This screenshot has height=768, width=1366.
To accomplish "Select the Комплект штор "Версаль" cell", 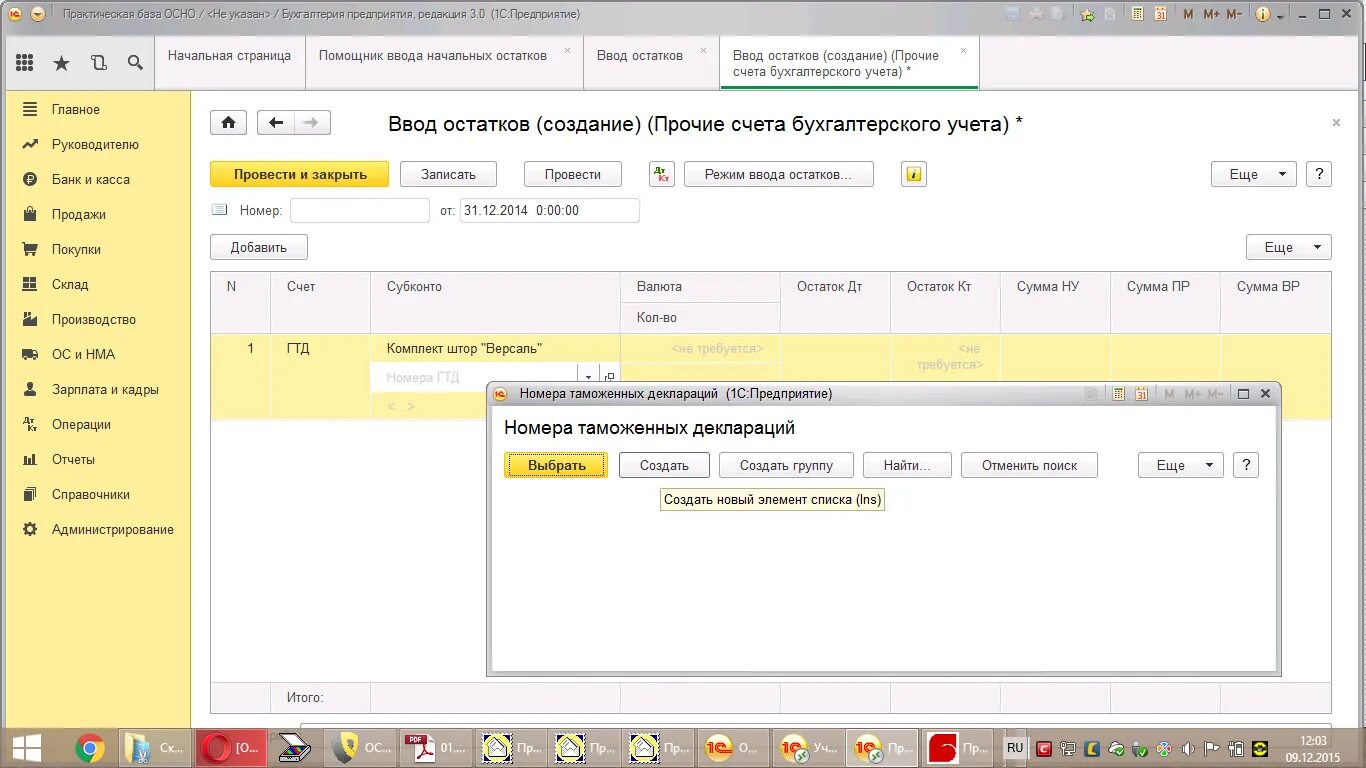I will point(495,348).
